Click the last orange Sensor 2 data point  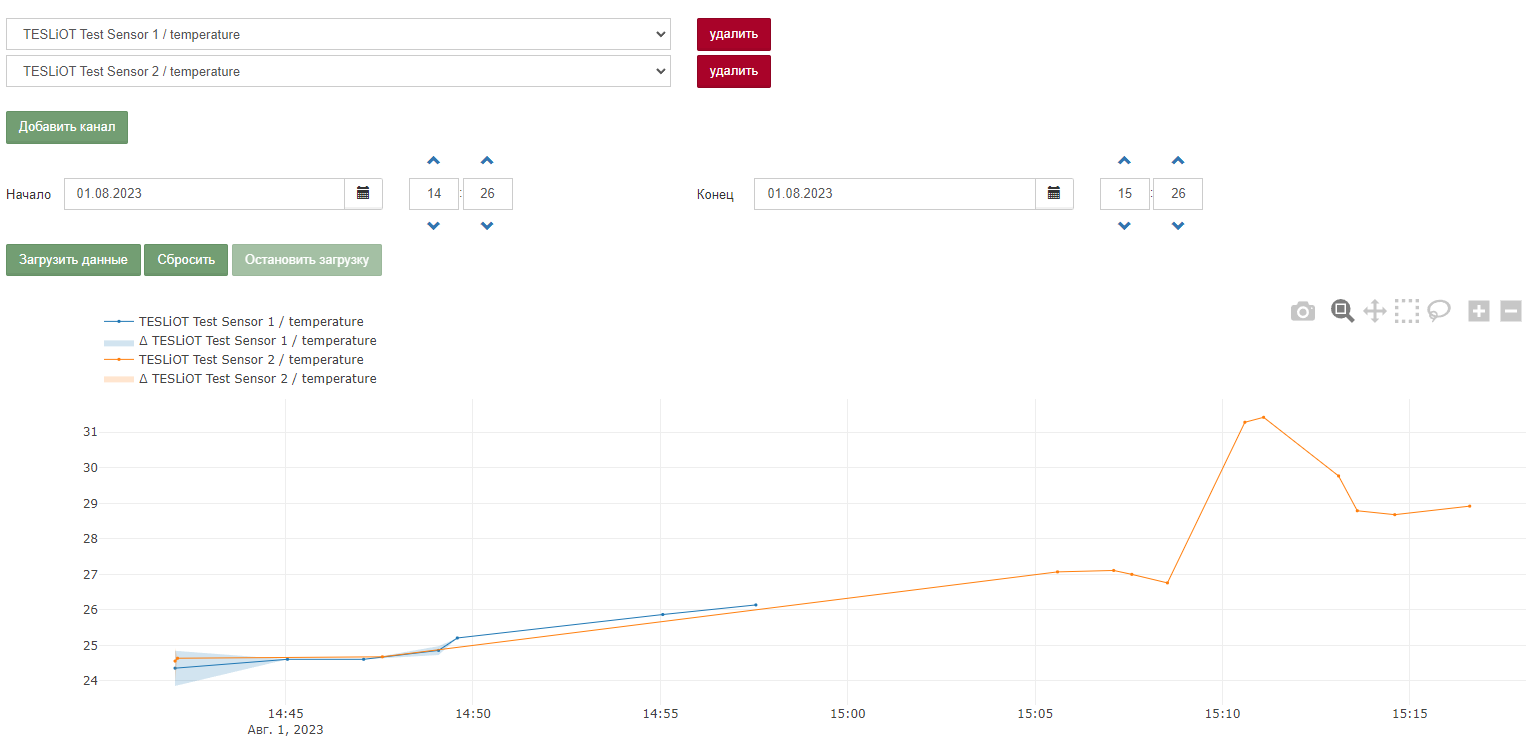tap(1469, 506)
